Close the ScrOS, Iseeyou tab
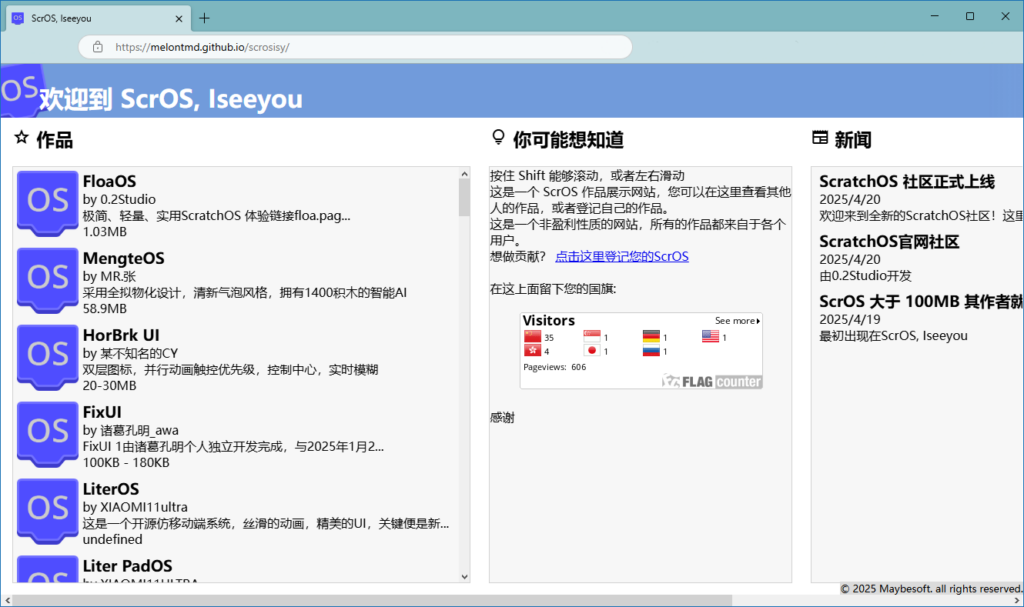 point(178,17)
